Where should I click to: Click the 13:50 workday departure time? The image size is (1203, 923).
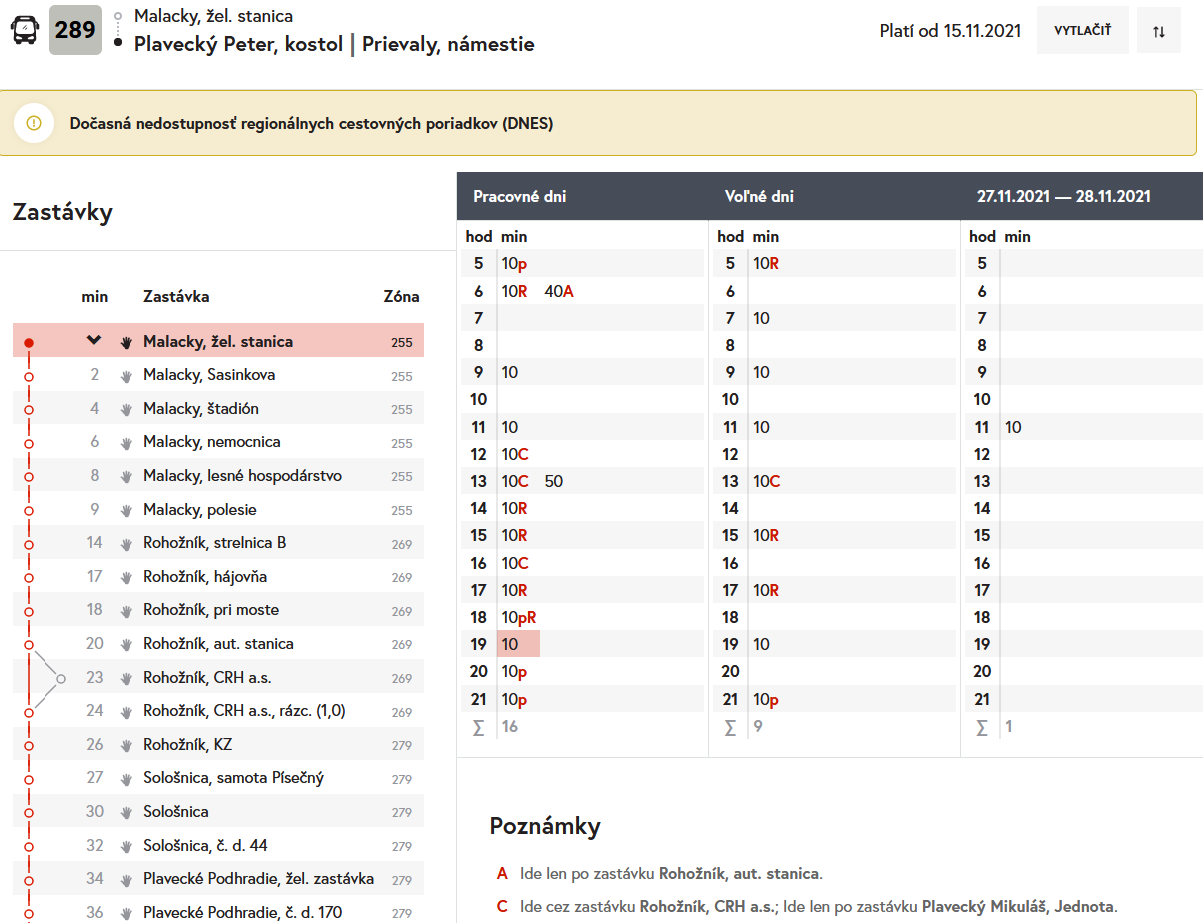pyautogui.click(x=554, y=481)
